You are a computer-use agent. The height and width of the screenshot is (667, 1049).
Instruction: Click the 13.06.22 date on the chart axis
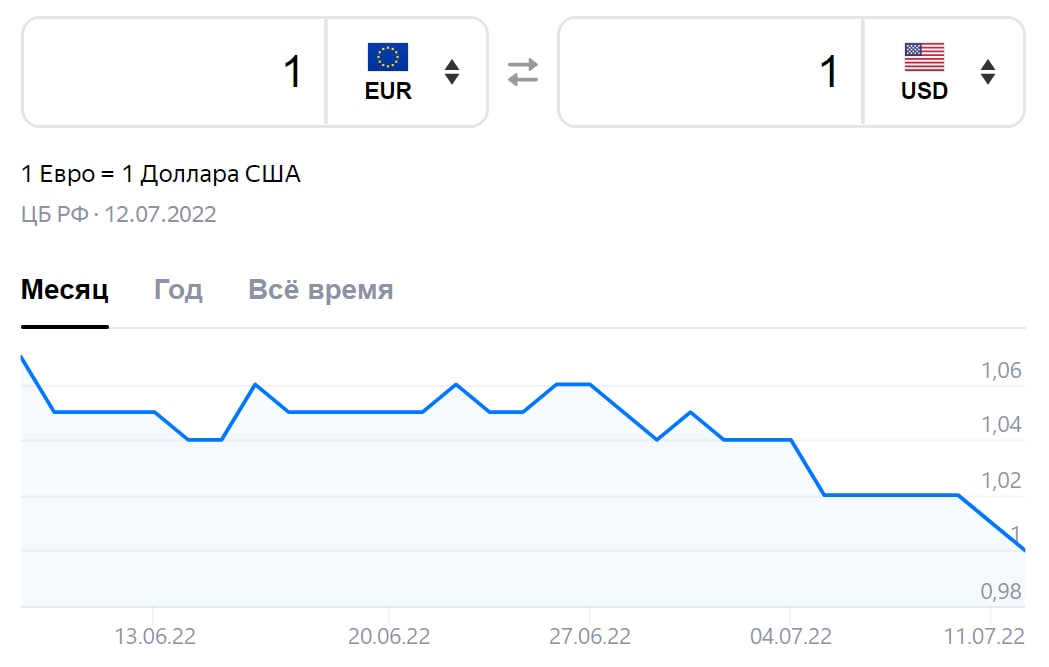tap(155, 637)
